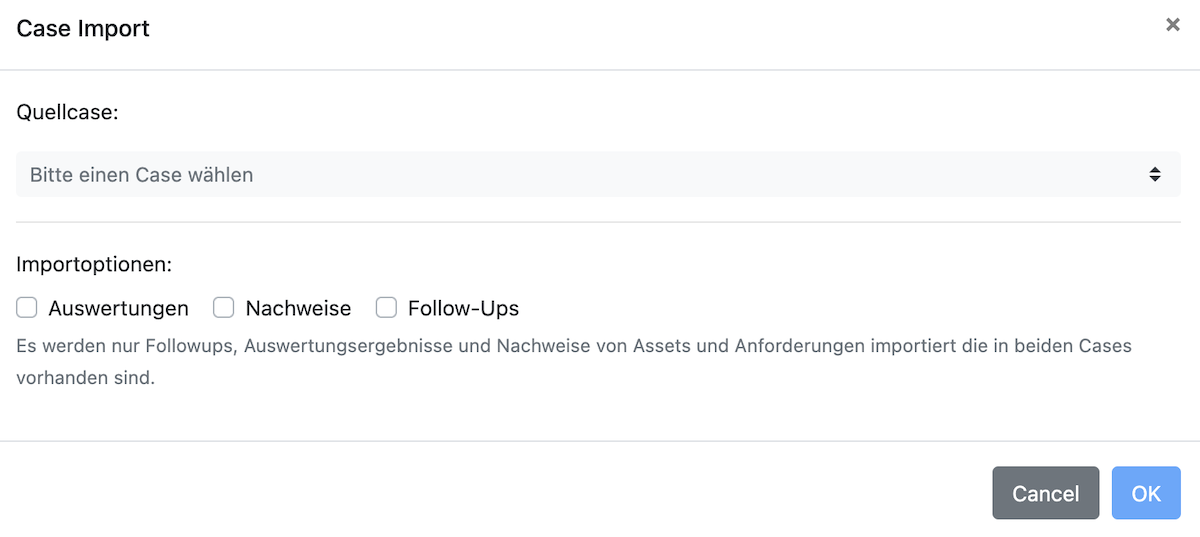This screenshot has width=1200, height=537.
Task: Click the divider line below the Quellcase dropdown
Action: (x=598, y=222)
